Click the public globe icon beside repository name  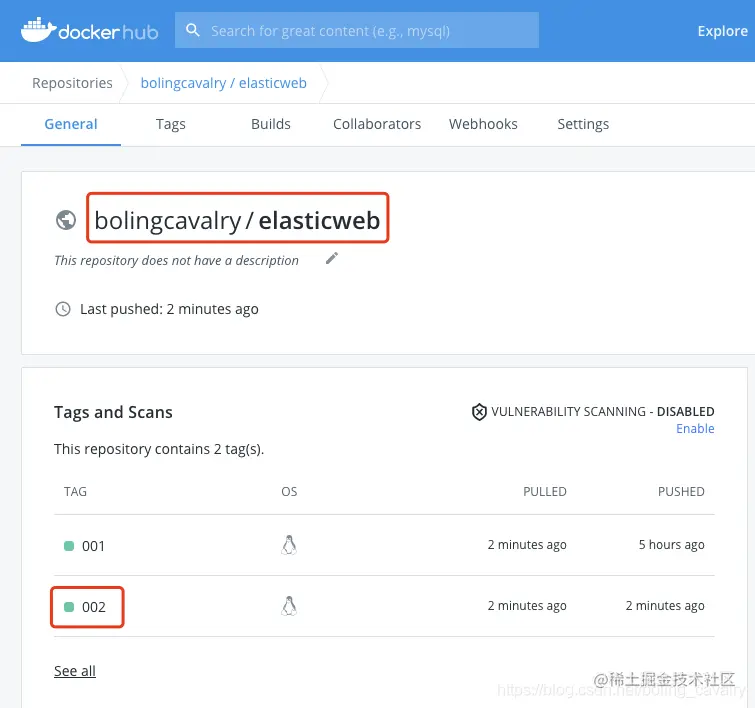pyautogui.click(x=66, y=220)
